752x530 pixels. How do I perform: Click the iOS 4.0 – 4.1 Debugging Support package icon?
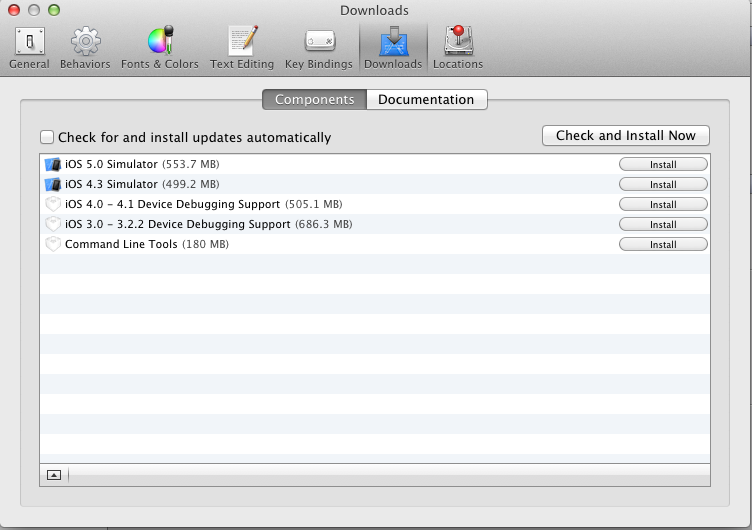point(53,204)
